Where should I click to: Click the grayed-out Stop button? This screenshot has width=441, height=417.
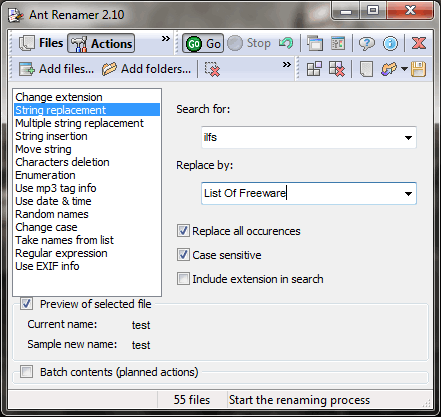tap(249, 43)
